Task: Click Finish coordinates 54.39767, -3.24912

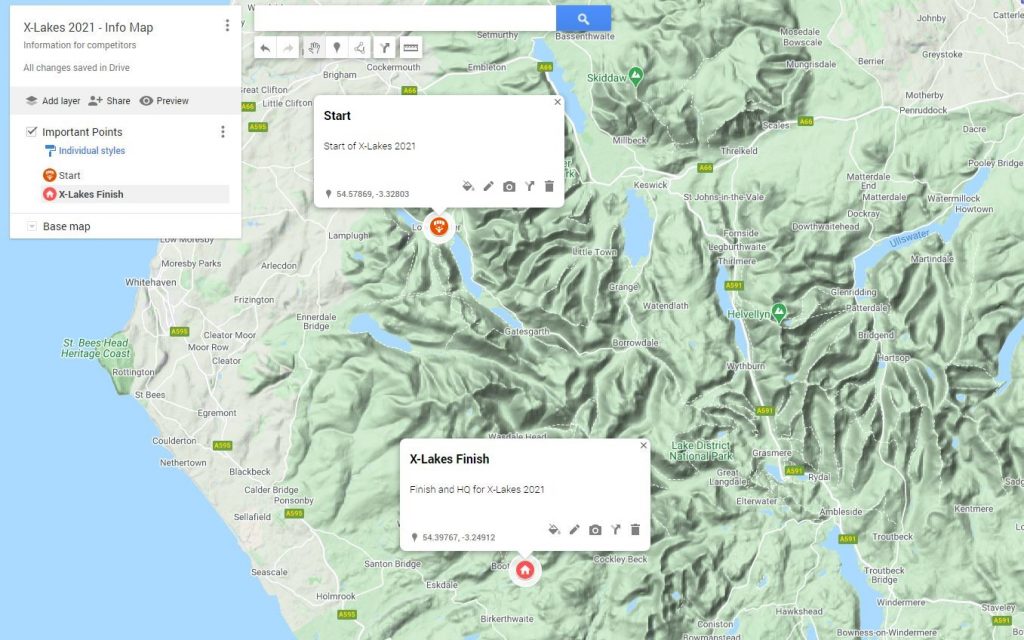Action: pyautogui.click(x=458, y=537)
